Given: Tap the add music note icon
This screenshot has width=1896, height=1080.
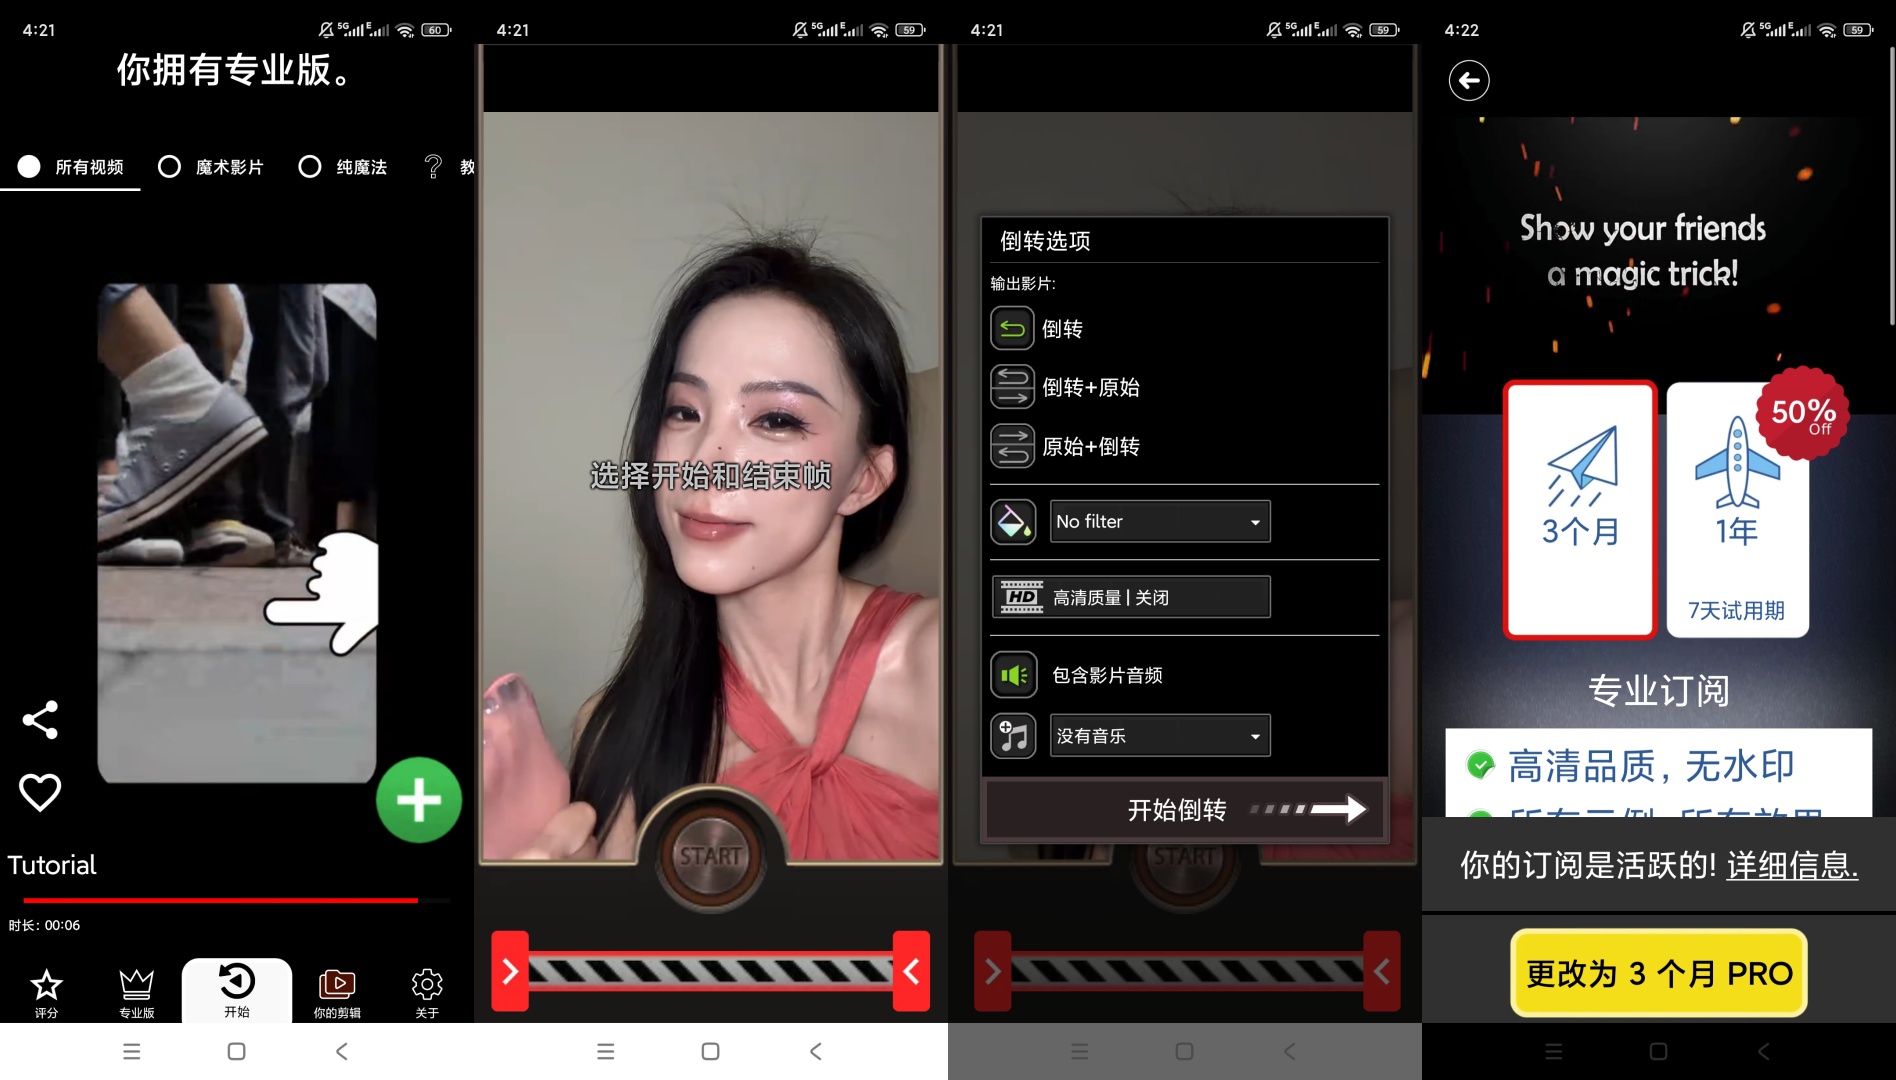Looking at the screenshot, I should click(x=1013, y=736).
